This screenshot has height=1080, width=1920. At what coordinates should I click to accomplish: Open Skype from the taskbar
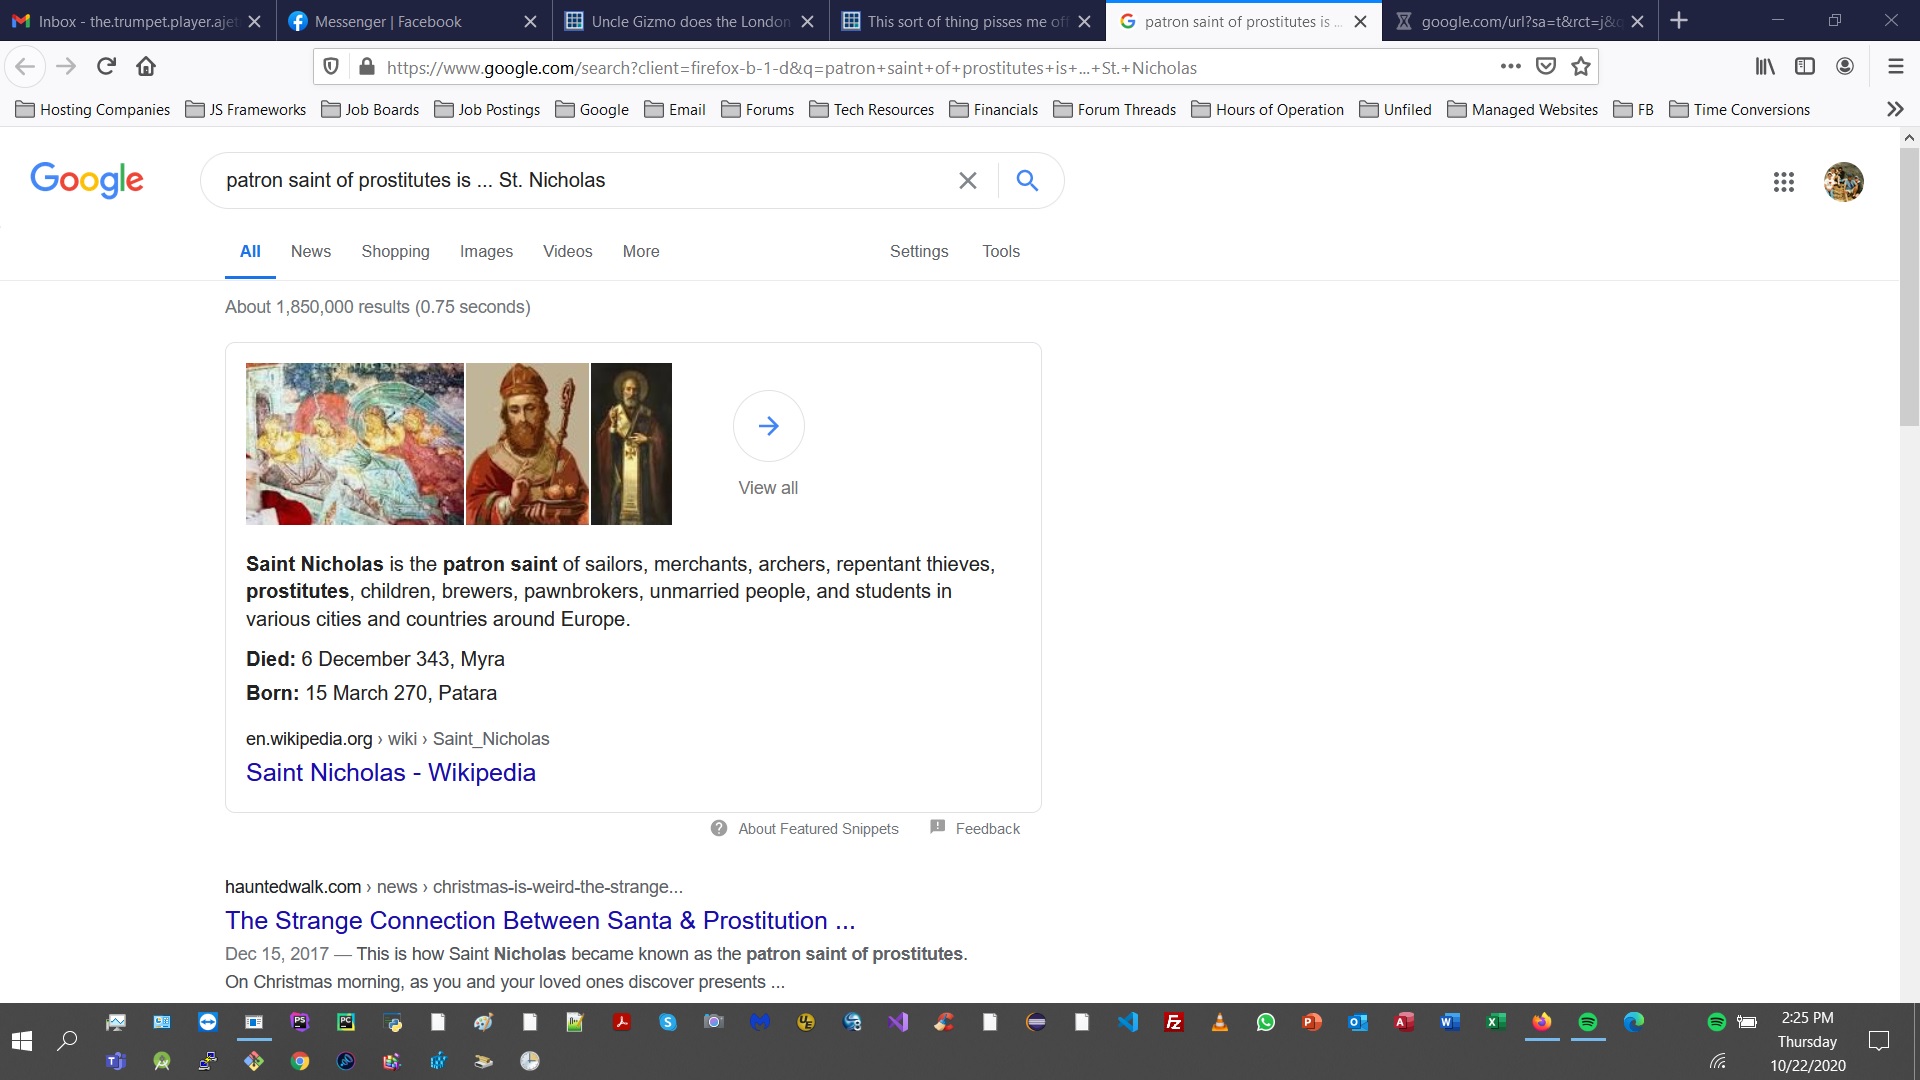(668, 1022)
